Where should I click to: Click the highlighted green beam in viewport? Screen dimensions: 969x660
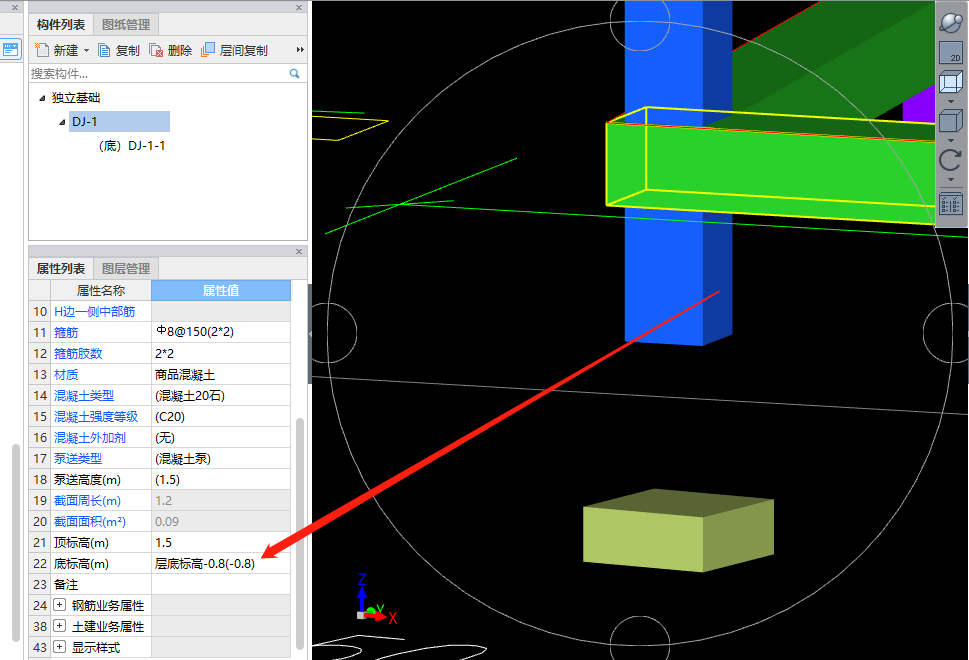point(772,167)
